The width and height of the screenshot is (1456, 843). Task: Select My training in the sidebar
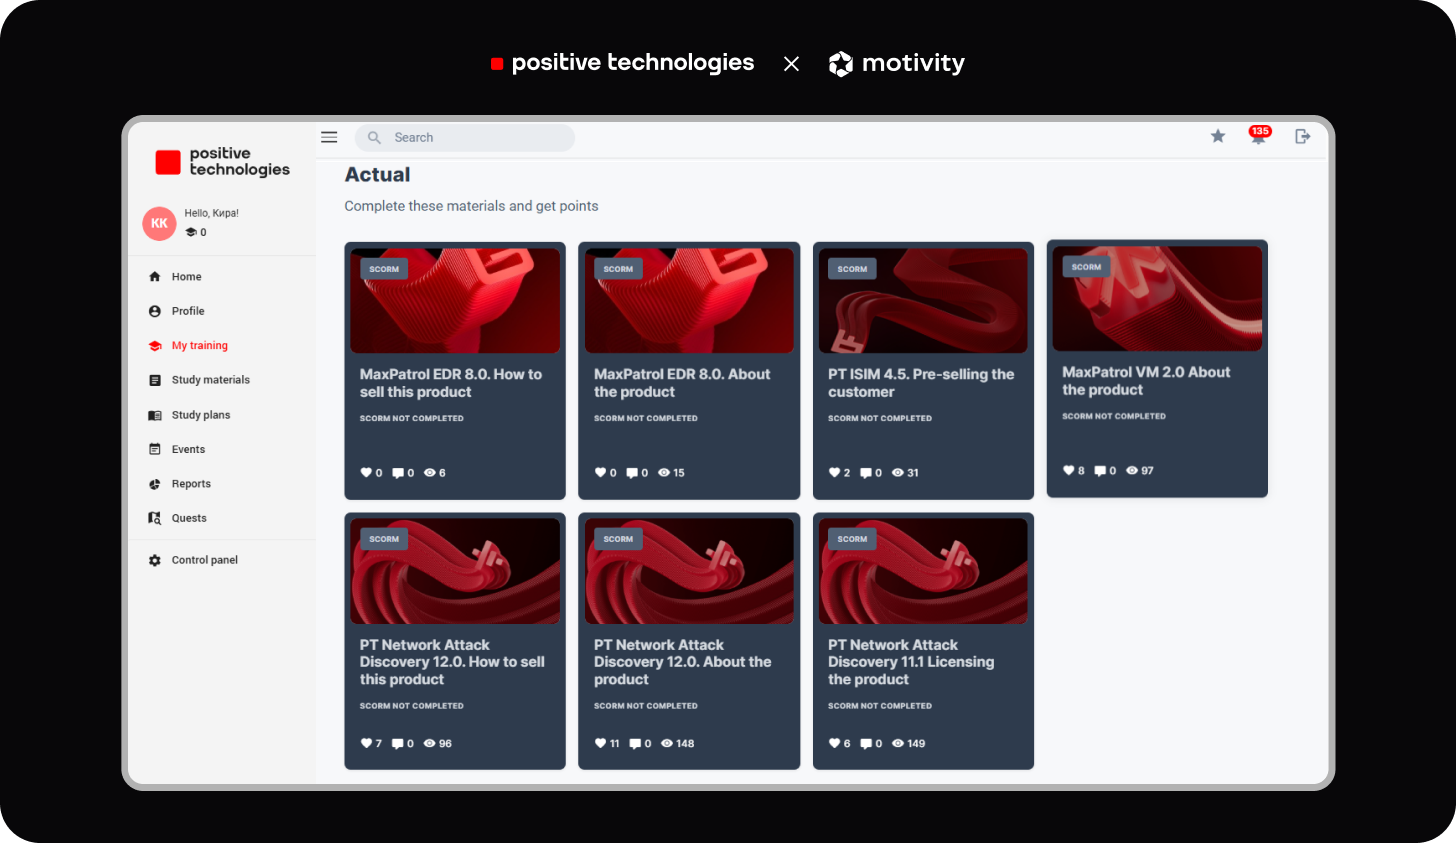point(199,346)
